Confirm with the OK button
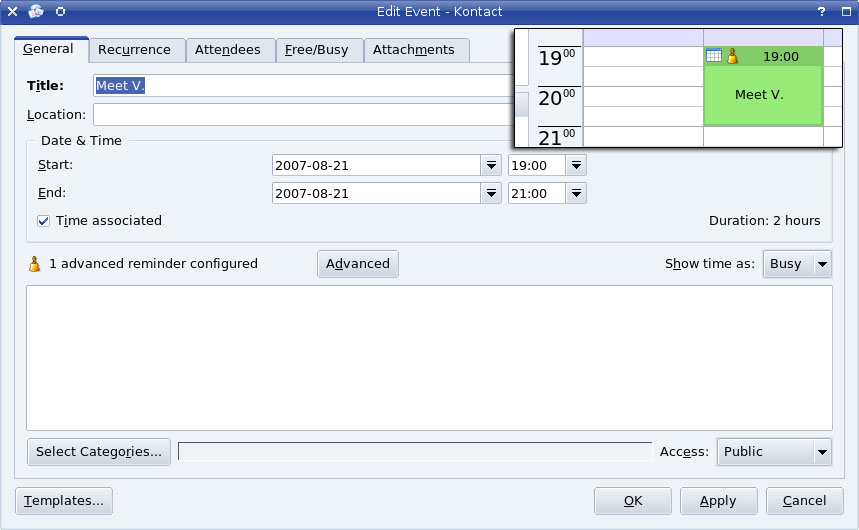The image size is (859, 530). pos(633,501)
